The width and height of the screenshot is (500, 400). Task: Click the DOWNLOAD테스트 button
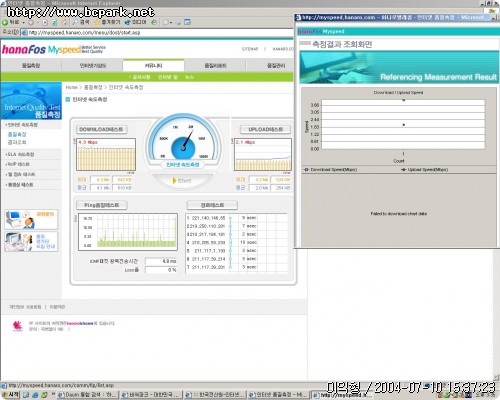tap(101, 129)
